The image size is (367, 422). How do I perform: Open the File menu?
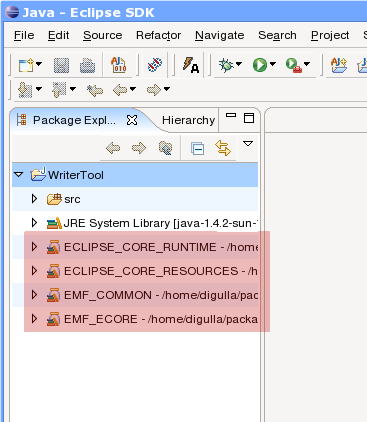tap(24, 35)
